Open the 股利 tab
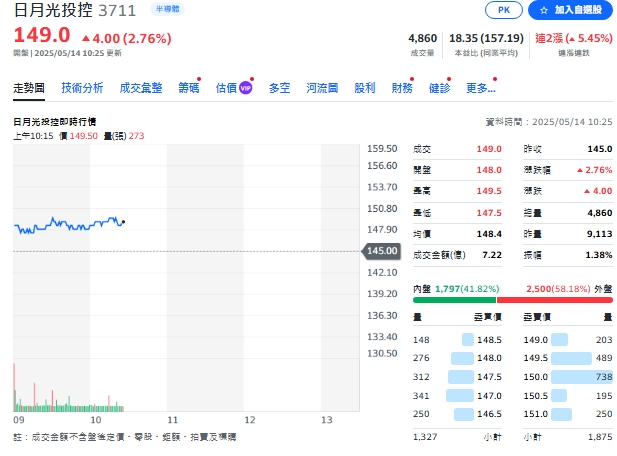This screenshot has width=617, height=456. tap(365, 88)
